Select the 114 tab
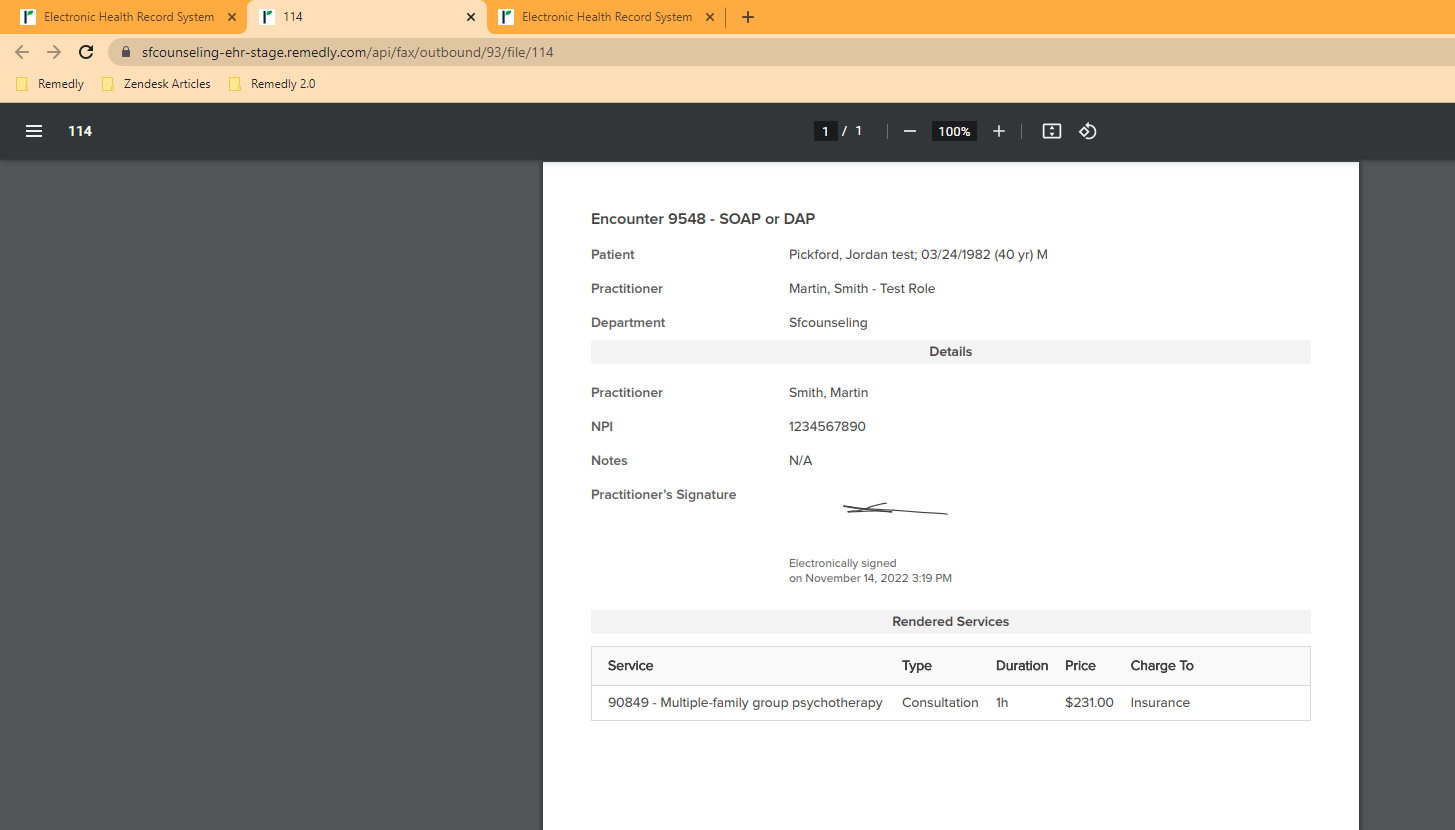The image size is (1455, 830). [x=367, y=17]
